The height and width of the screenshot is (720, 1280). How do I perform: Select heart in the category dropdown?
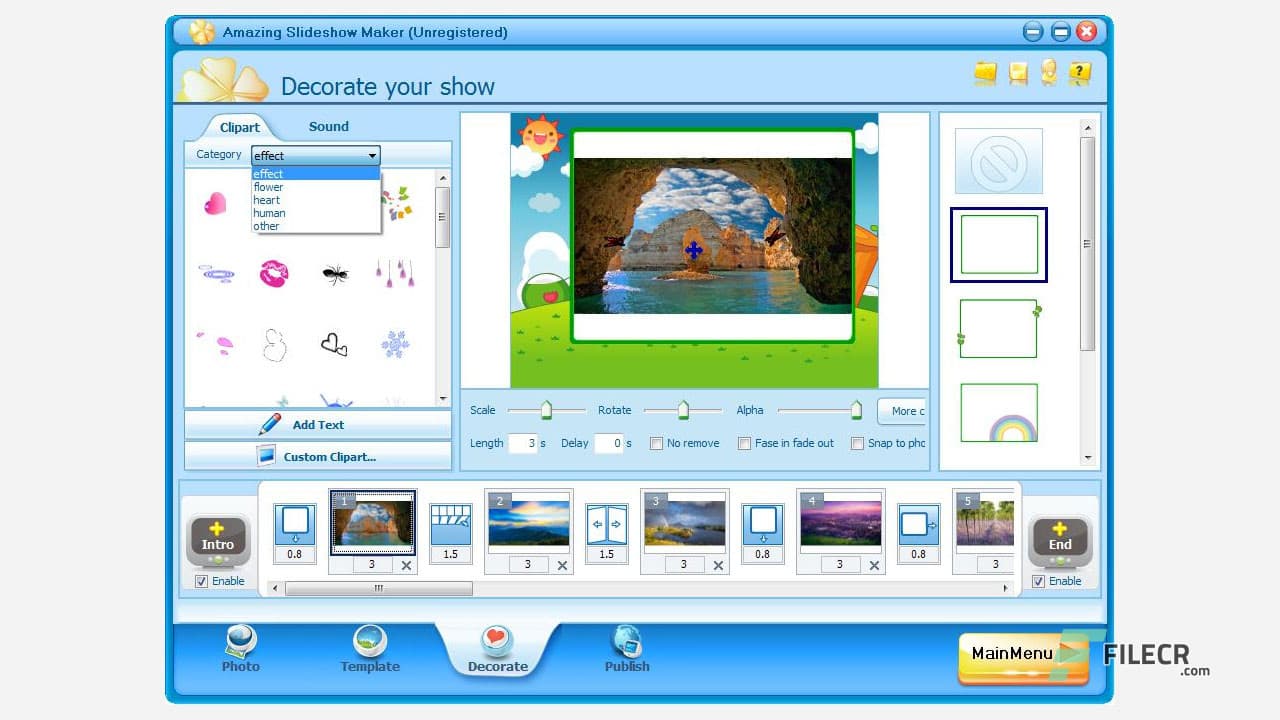(267, 200)
